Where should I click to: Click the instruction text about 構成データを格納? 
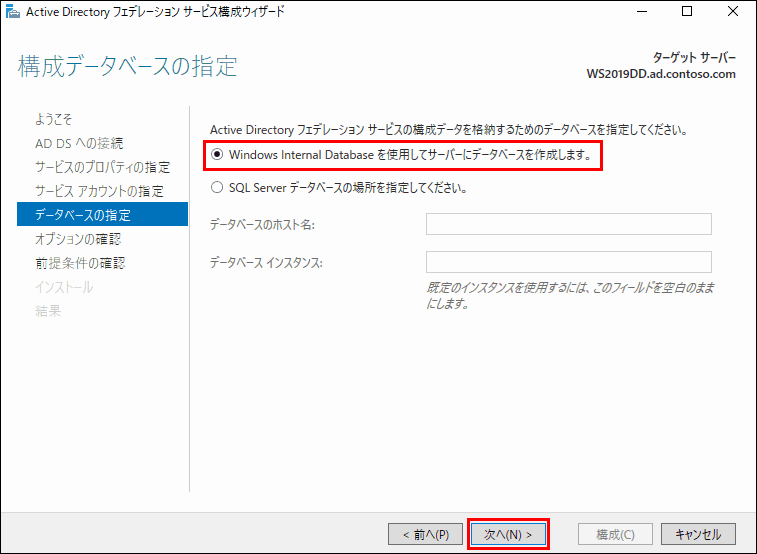(x=449, y=130)
